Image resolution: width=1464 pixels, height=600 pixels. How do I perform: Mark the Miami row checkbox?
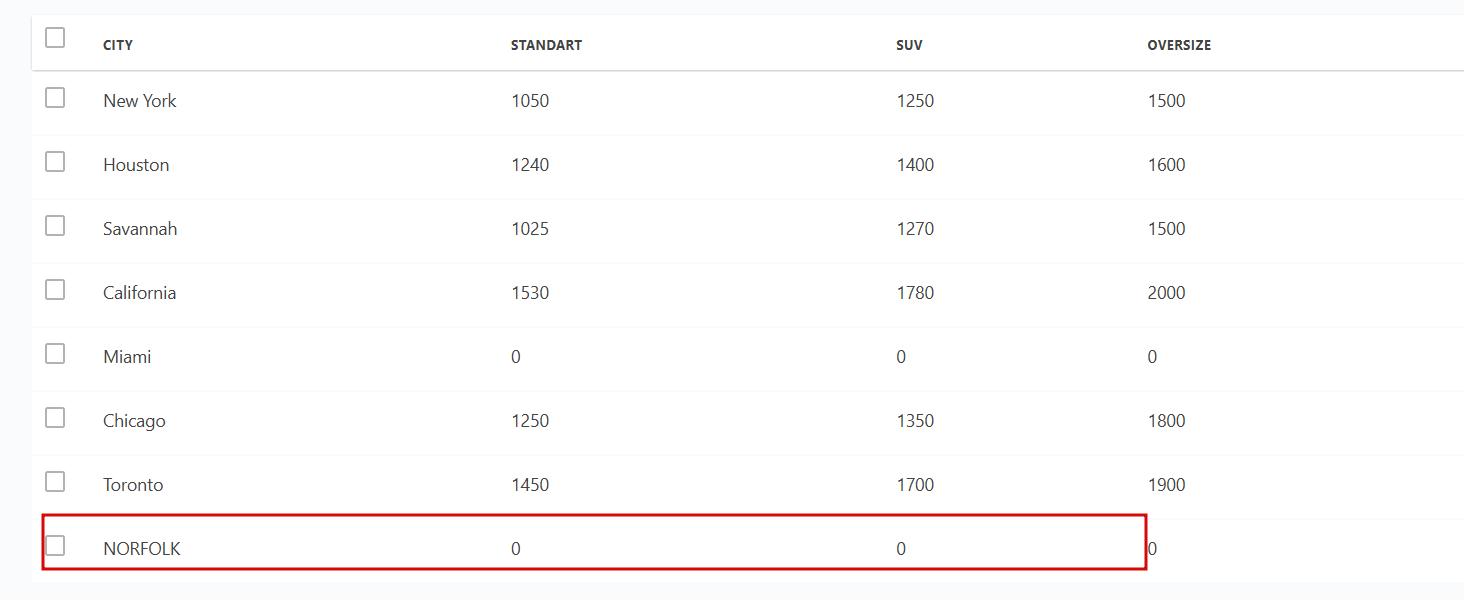pos(55,354)
